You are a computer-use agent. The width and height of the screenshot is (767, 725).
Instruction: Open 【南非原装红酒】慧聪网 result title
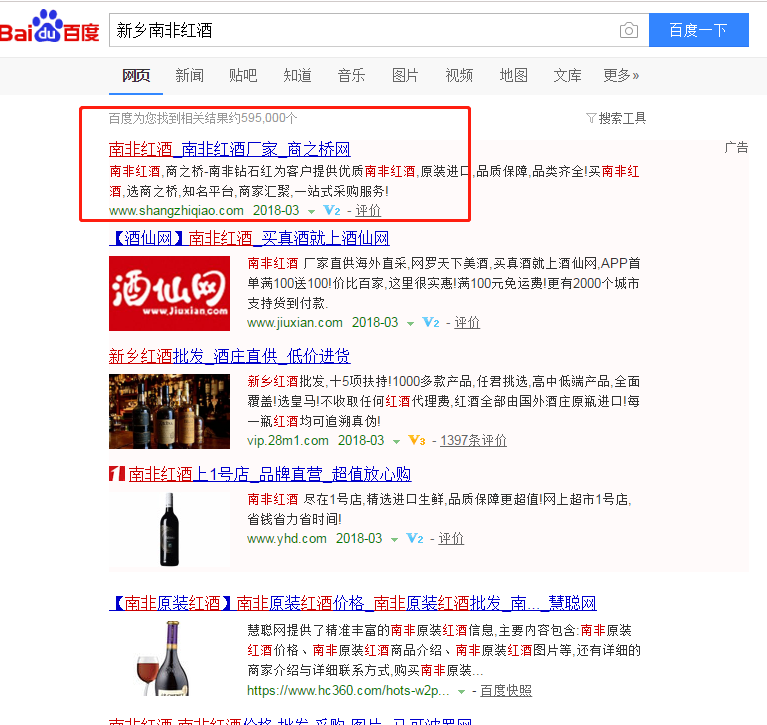coord(353,603)
